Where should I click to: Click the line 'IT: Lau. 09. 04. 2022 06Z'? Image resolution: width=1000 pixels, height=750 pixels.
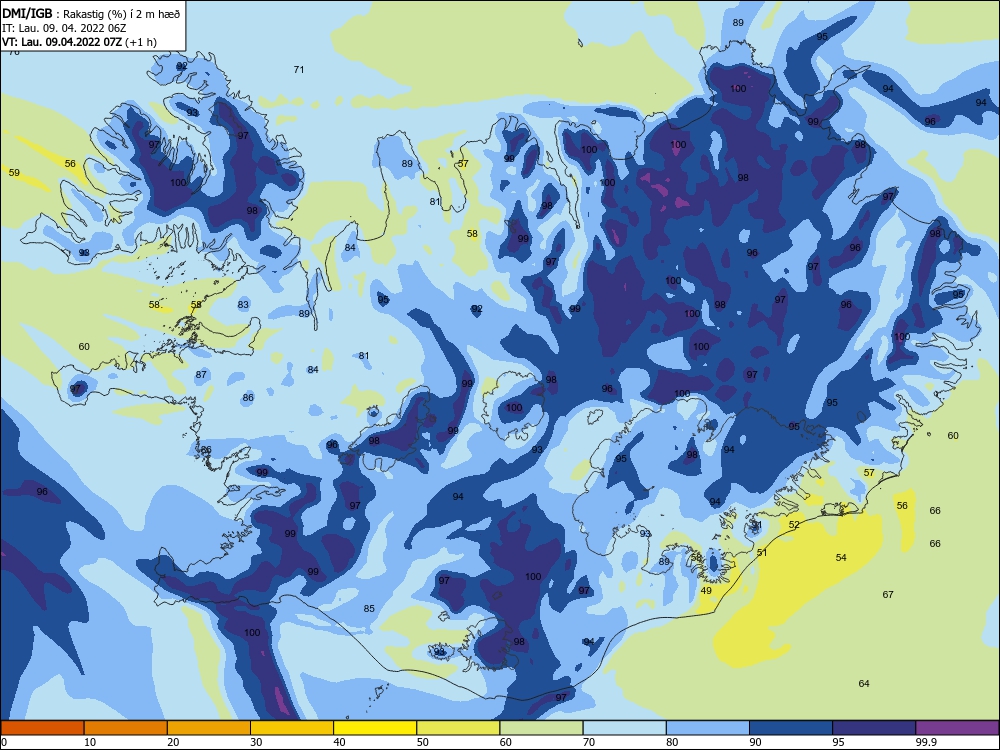[x=64, y=28]
